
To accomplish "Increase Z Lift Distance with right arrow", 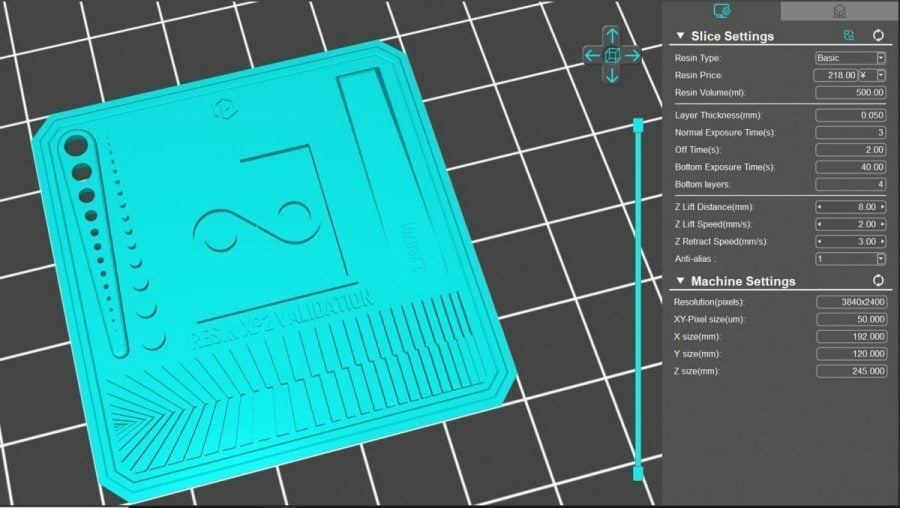I will tap(882, 207).
